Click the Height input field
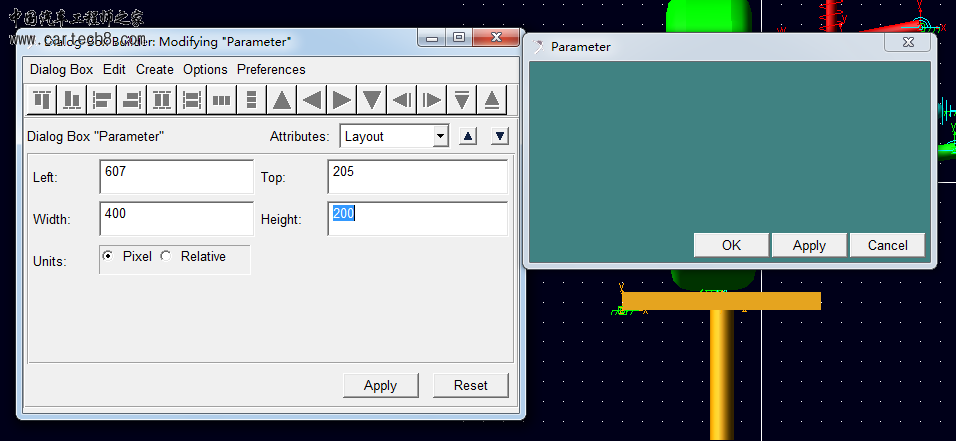 (418, 219)
